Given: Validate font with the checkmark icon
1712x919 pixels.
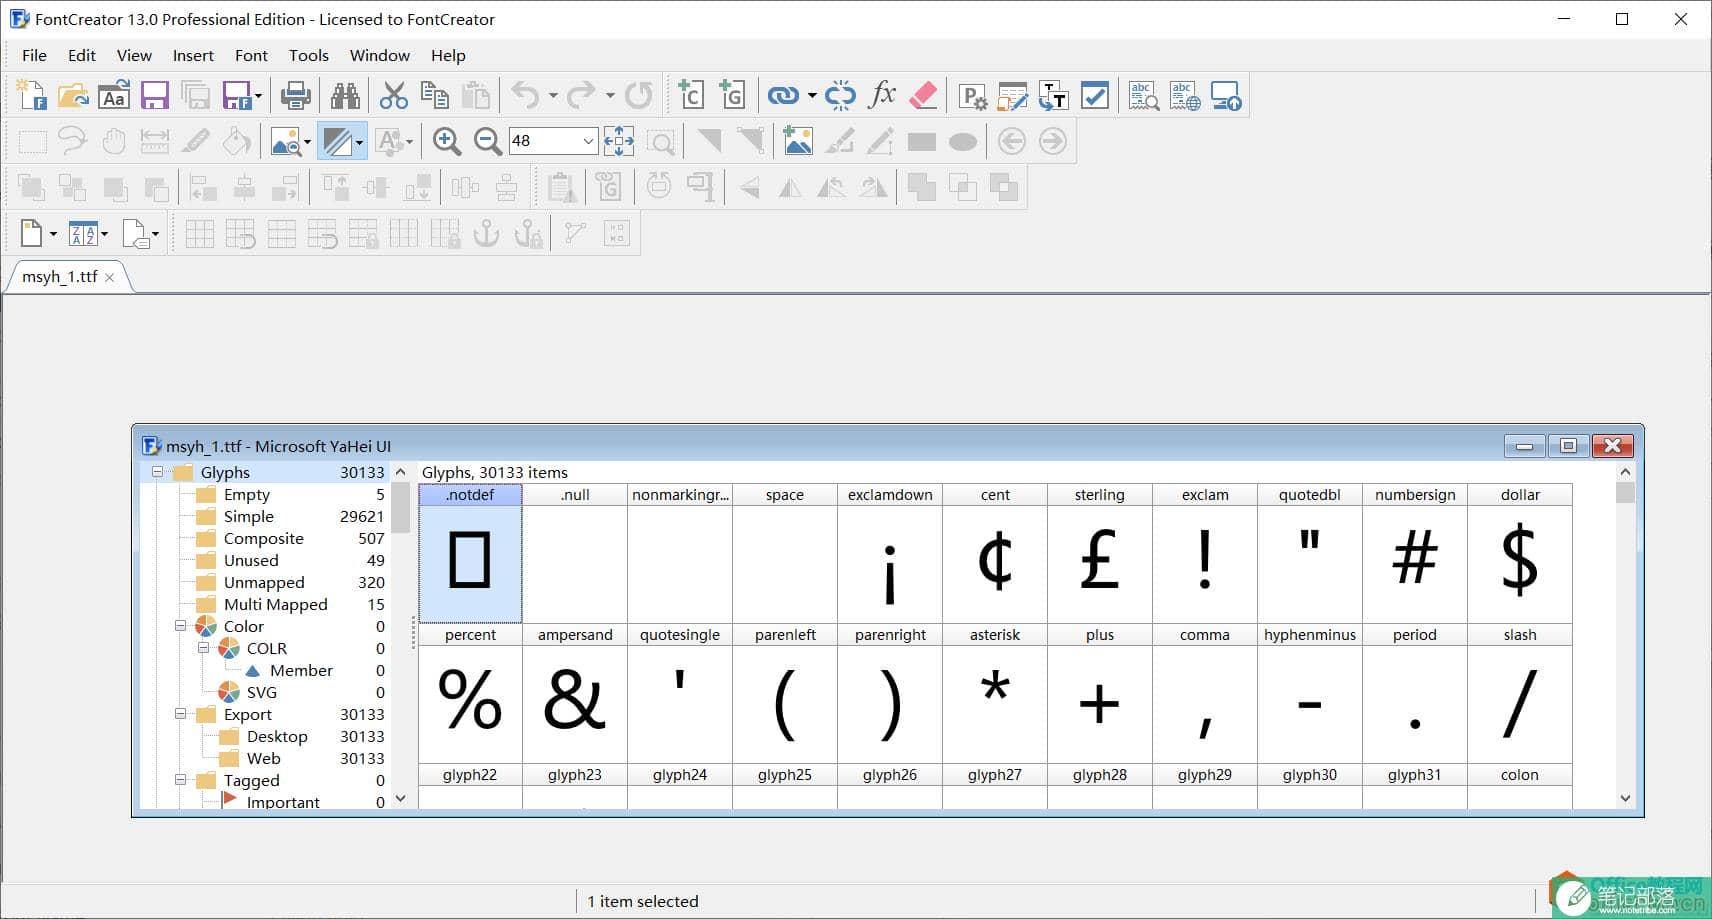Looking at the screenshot, I should pyautogui.click(x=1095, y=96).
